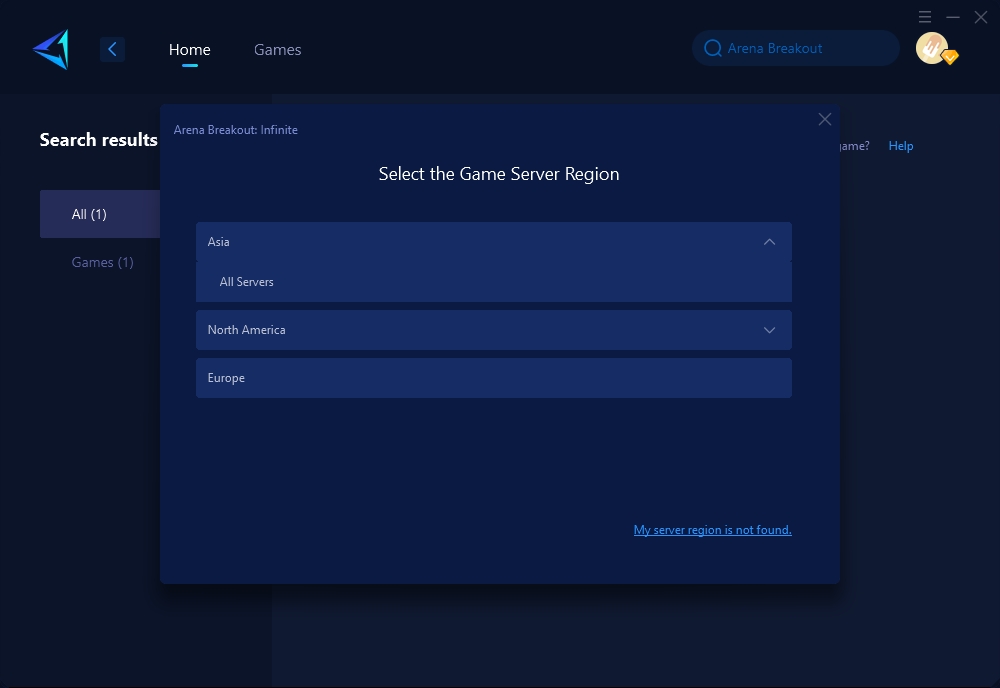The height and width of the screenshot is (688, 1000).
Task: Switch to the Games tab
Action: (x=277, y=49)
